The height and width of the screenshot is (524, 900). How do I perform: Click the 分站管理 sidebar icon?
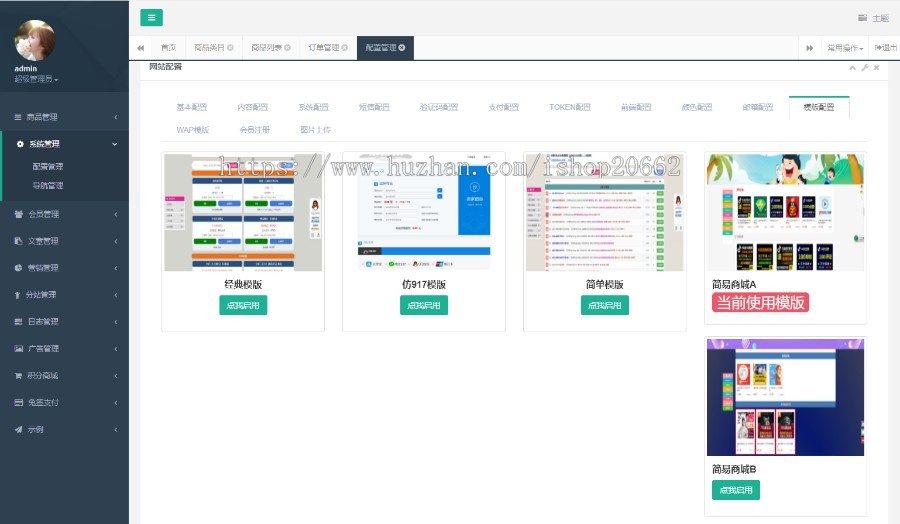[17, 295]
